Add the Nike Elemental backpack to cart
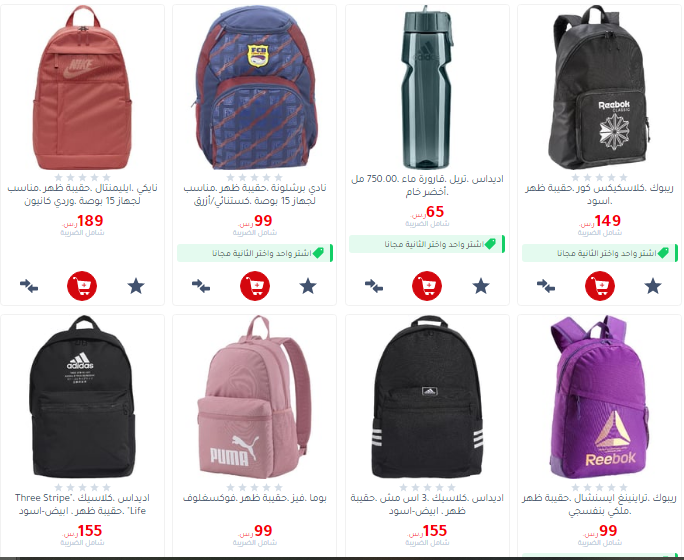The height and width of the screenshot is (560, 684). coord(82,286)
